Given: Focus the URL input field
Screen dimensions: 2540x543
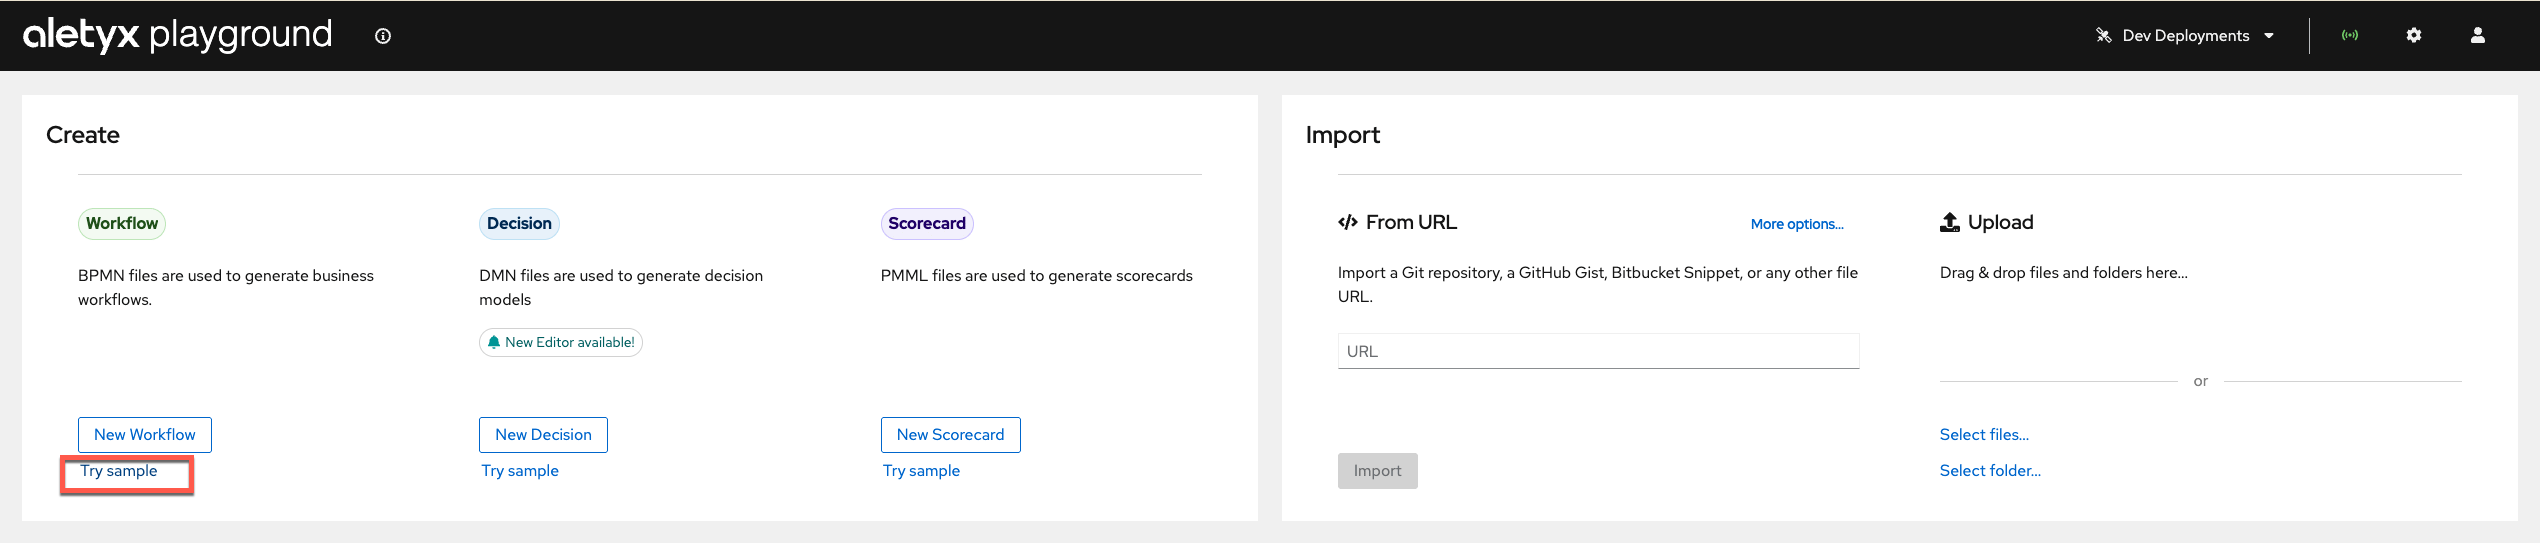Looking at the screenshot, I should click(1598, 351).
